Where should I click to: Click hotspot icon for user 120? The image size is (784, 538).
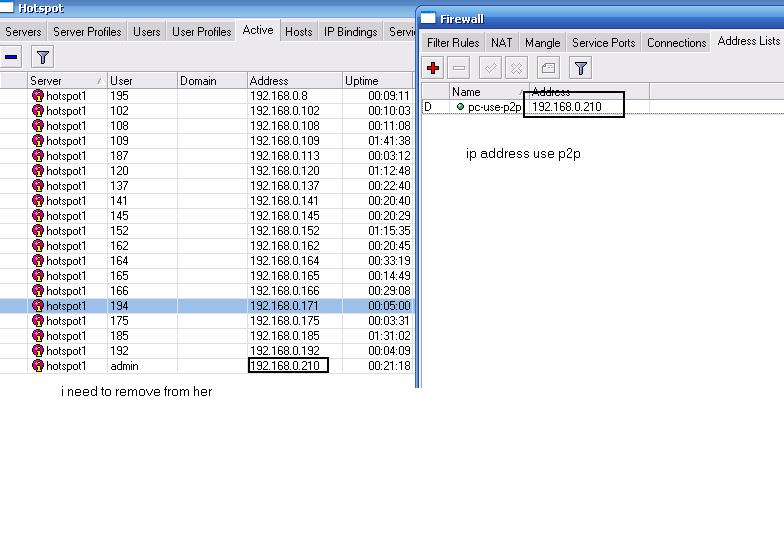pyautogui.click(x=38, y=170)
